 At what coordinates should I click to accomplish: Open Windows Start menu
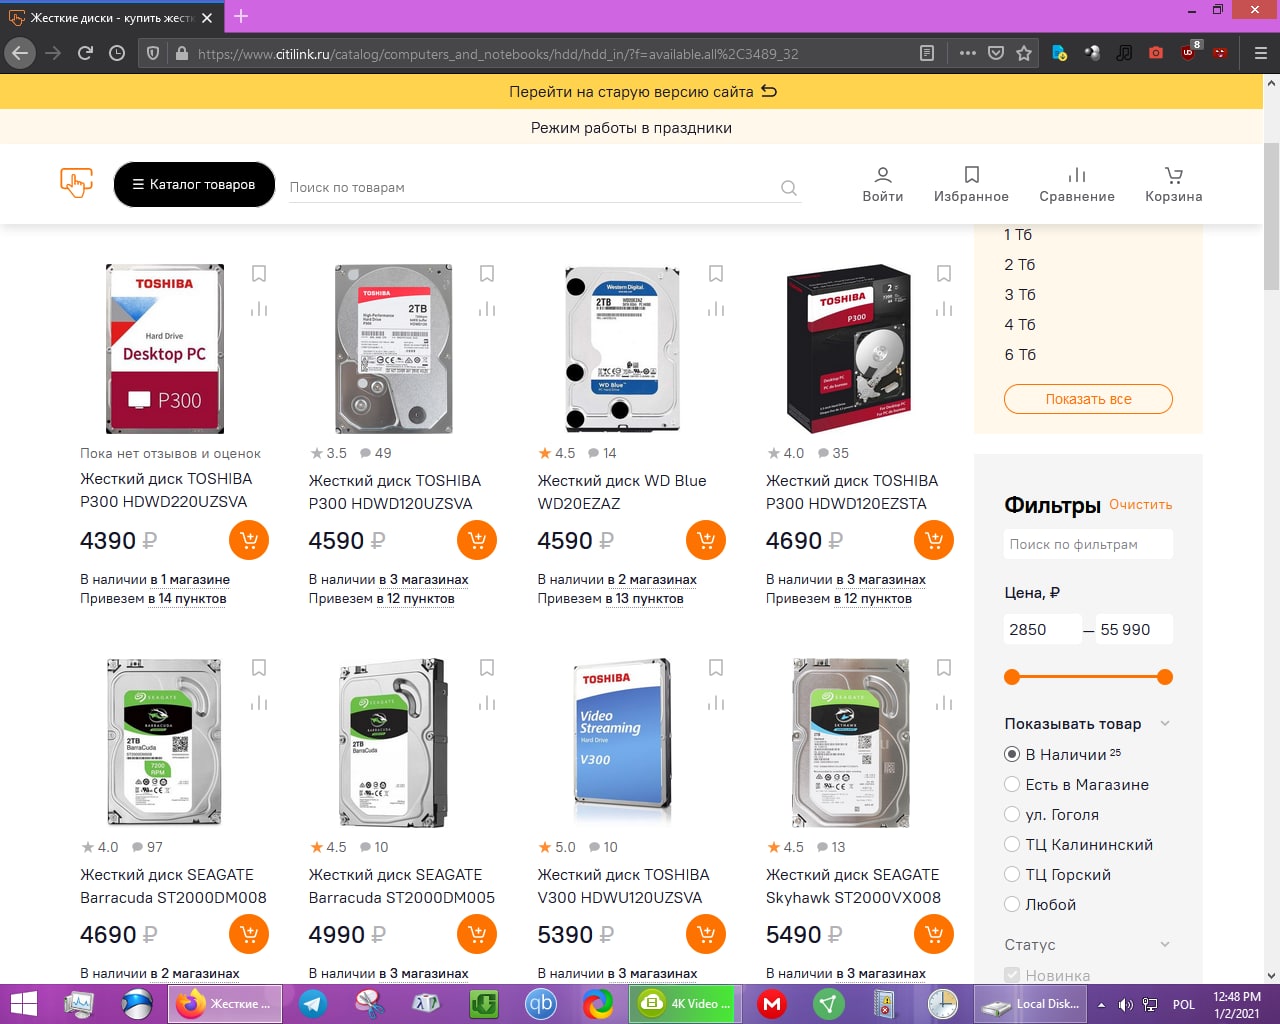tap(23, 1004)
